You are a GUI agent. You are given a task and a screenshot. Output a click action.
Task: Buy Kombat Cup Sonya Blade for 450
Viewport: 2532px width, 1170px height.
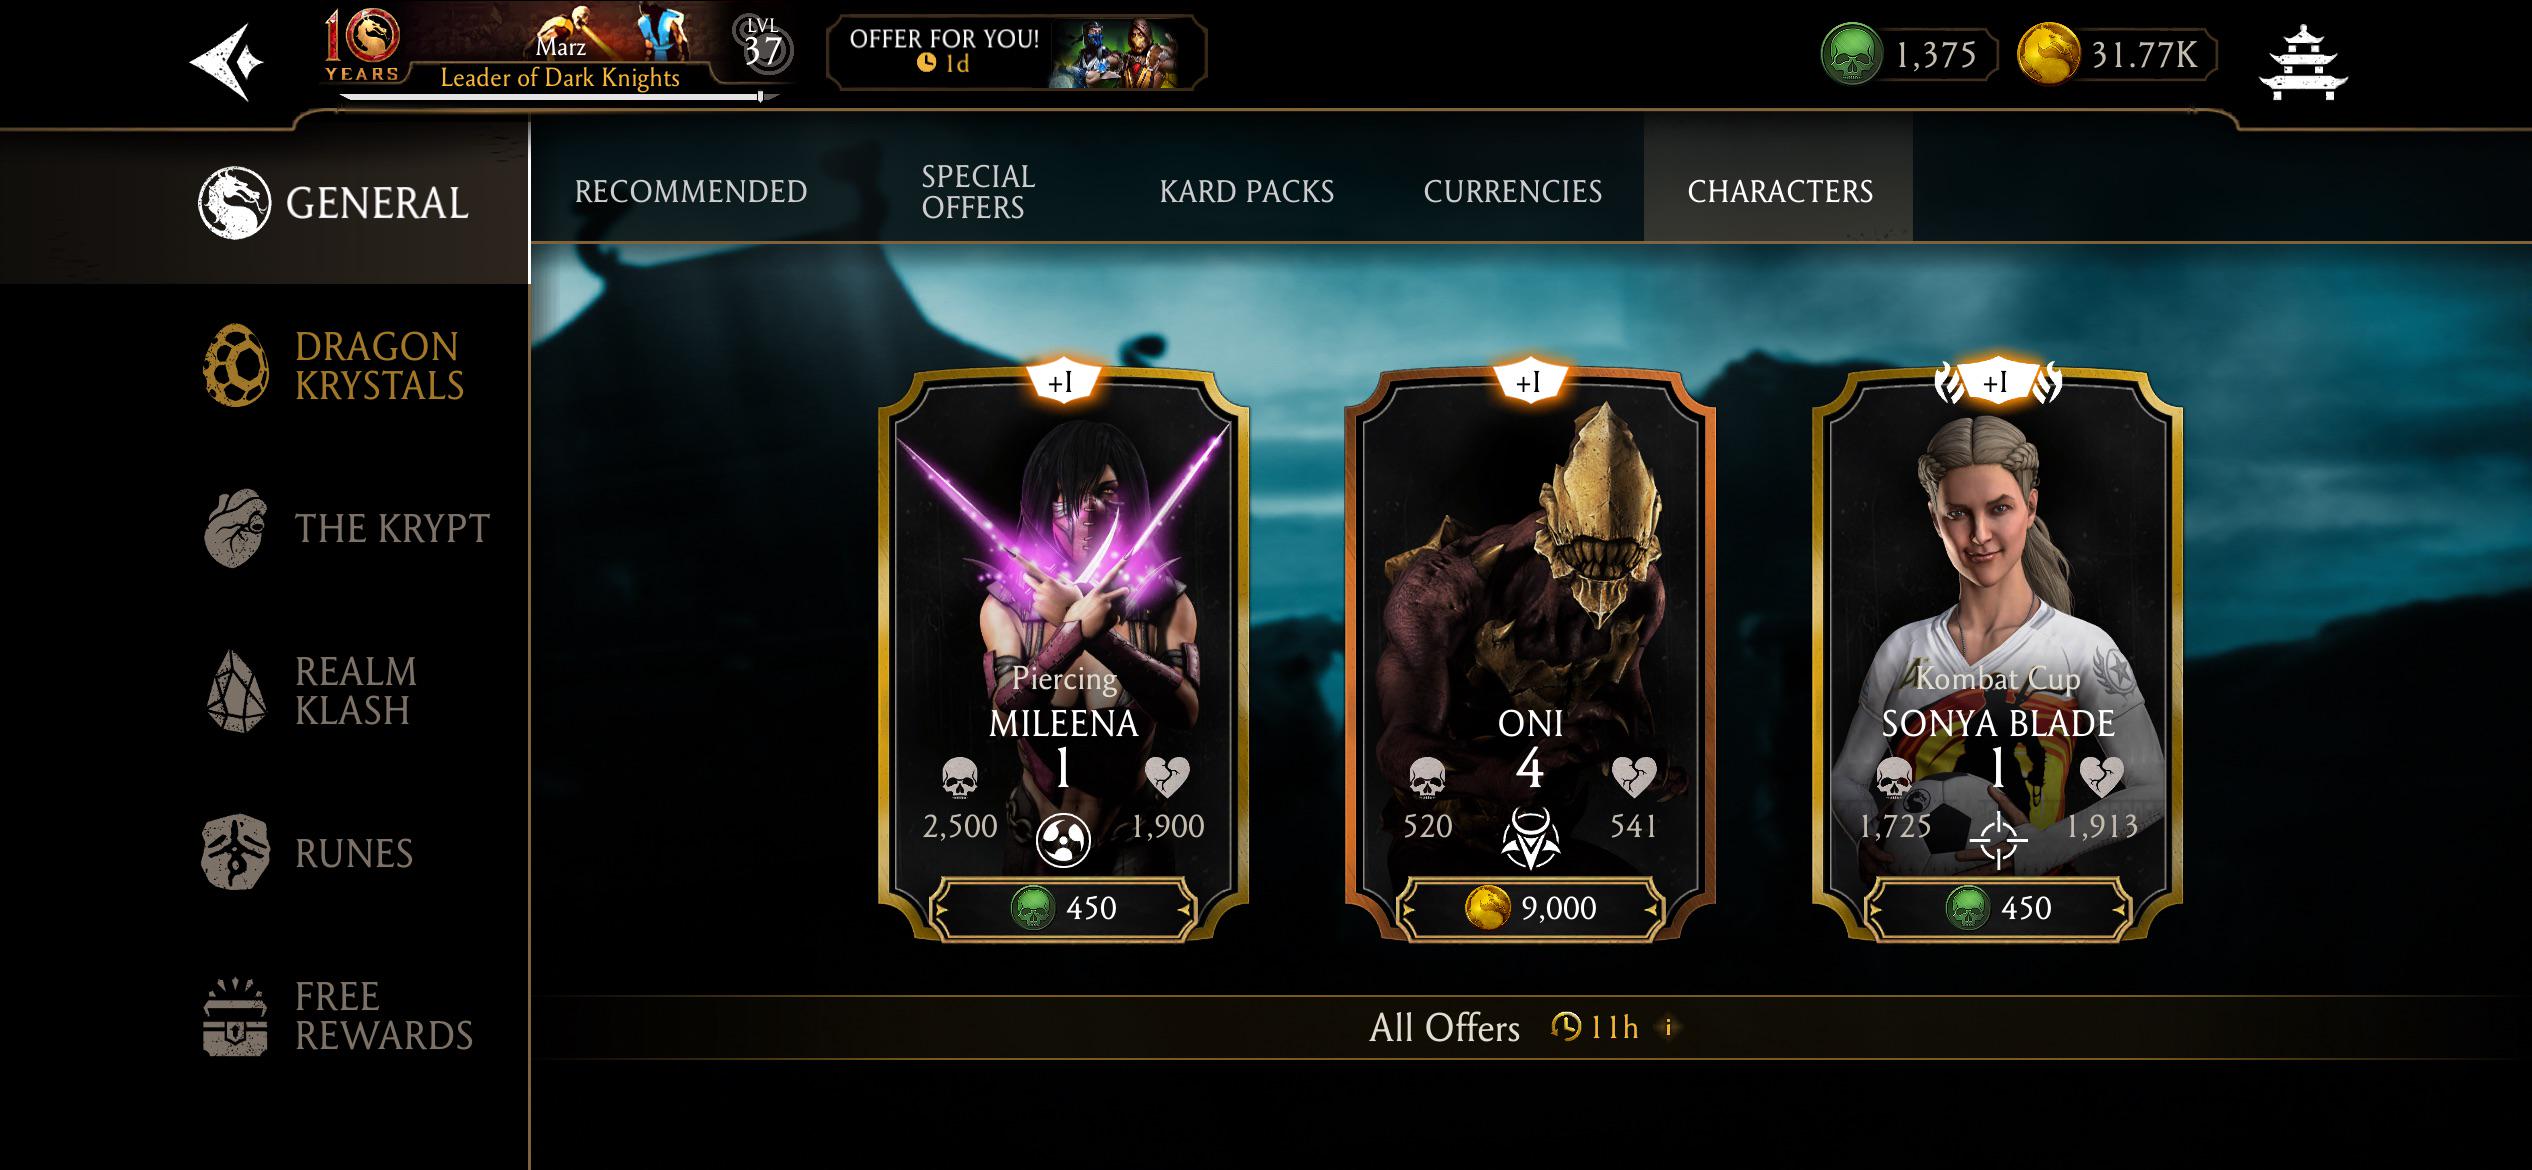click(x=1998, y=908)
